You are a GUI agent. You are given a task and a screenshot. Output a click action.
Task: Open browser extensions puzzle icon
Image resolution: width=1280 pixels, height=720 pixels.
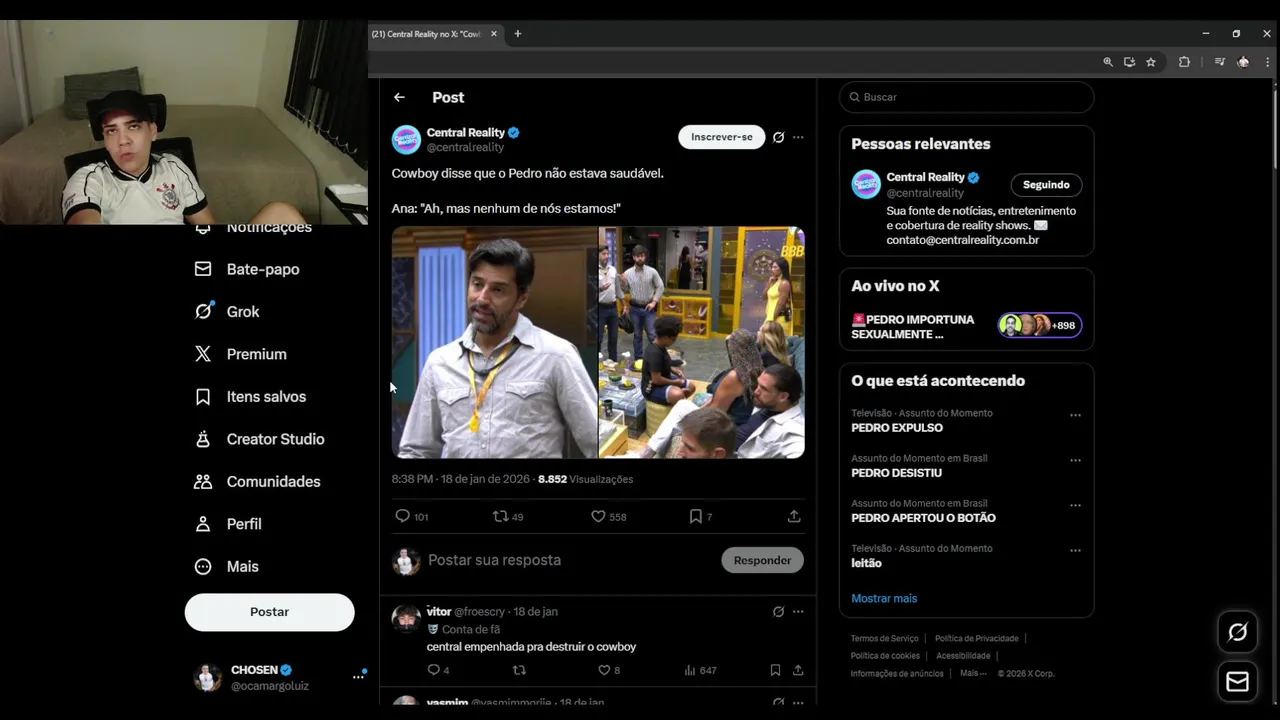(1184, 62)
